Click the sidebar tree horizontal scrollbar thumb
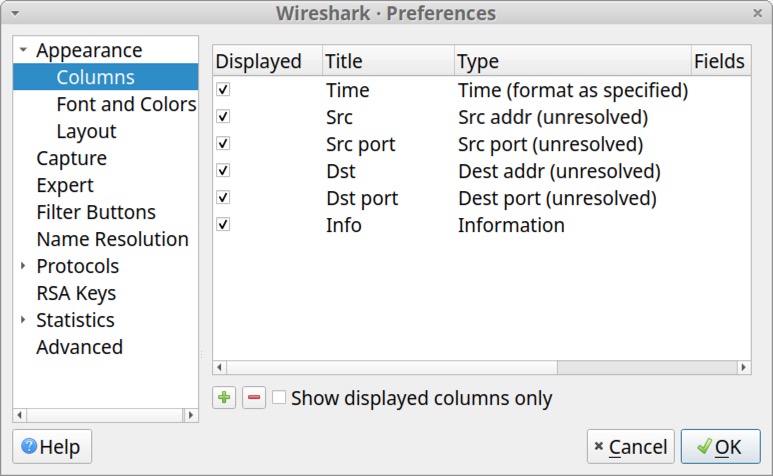Image resolution: width=773 pixels, height=476 pixels. pos(105,415)
